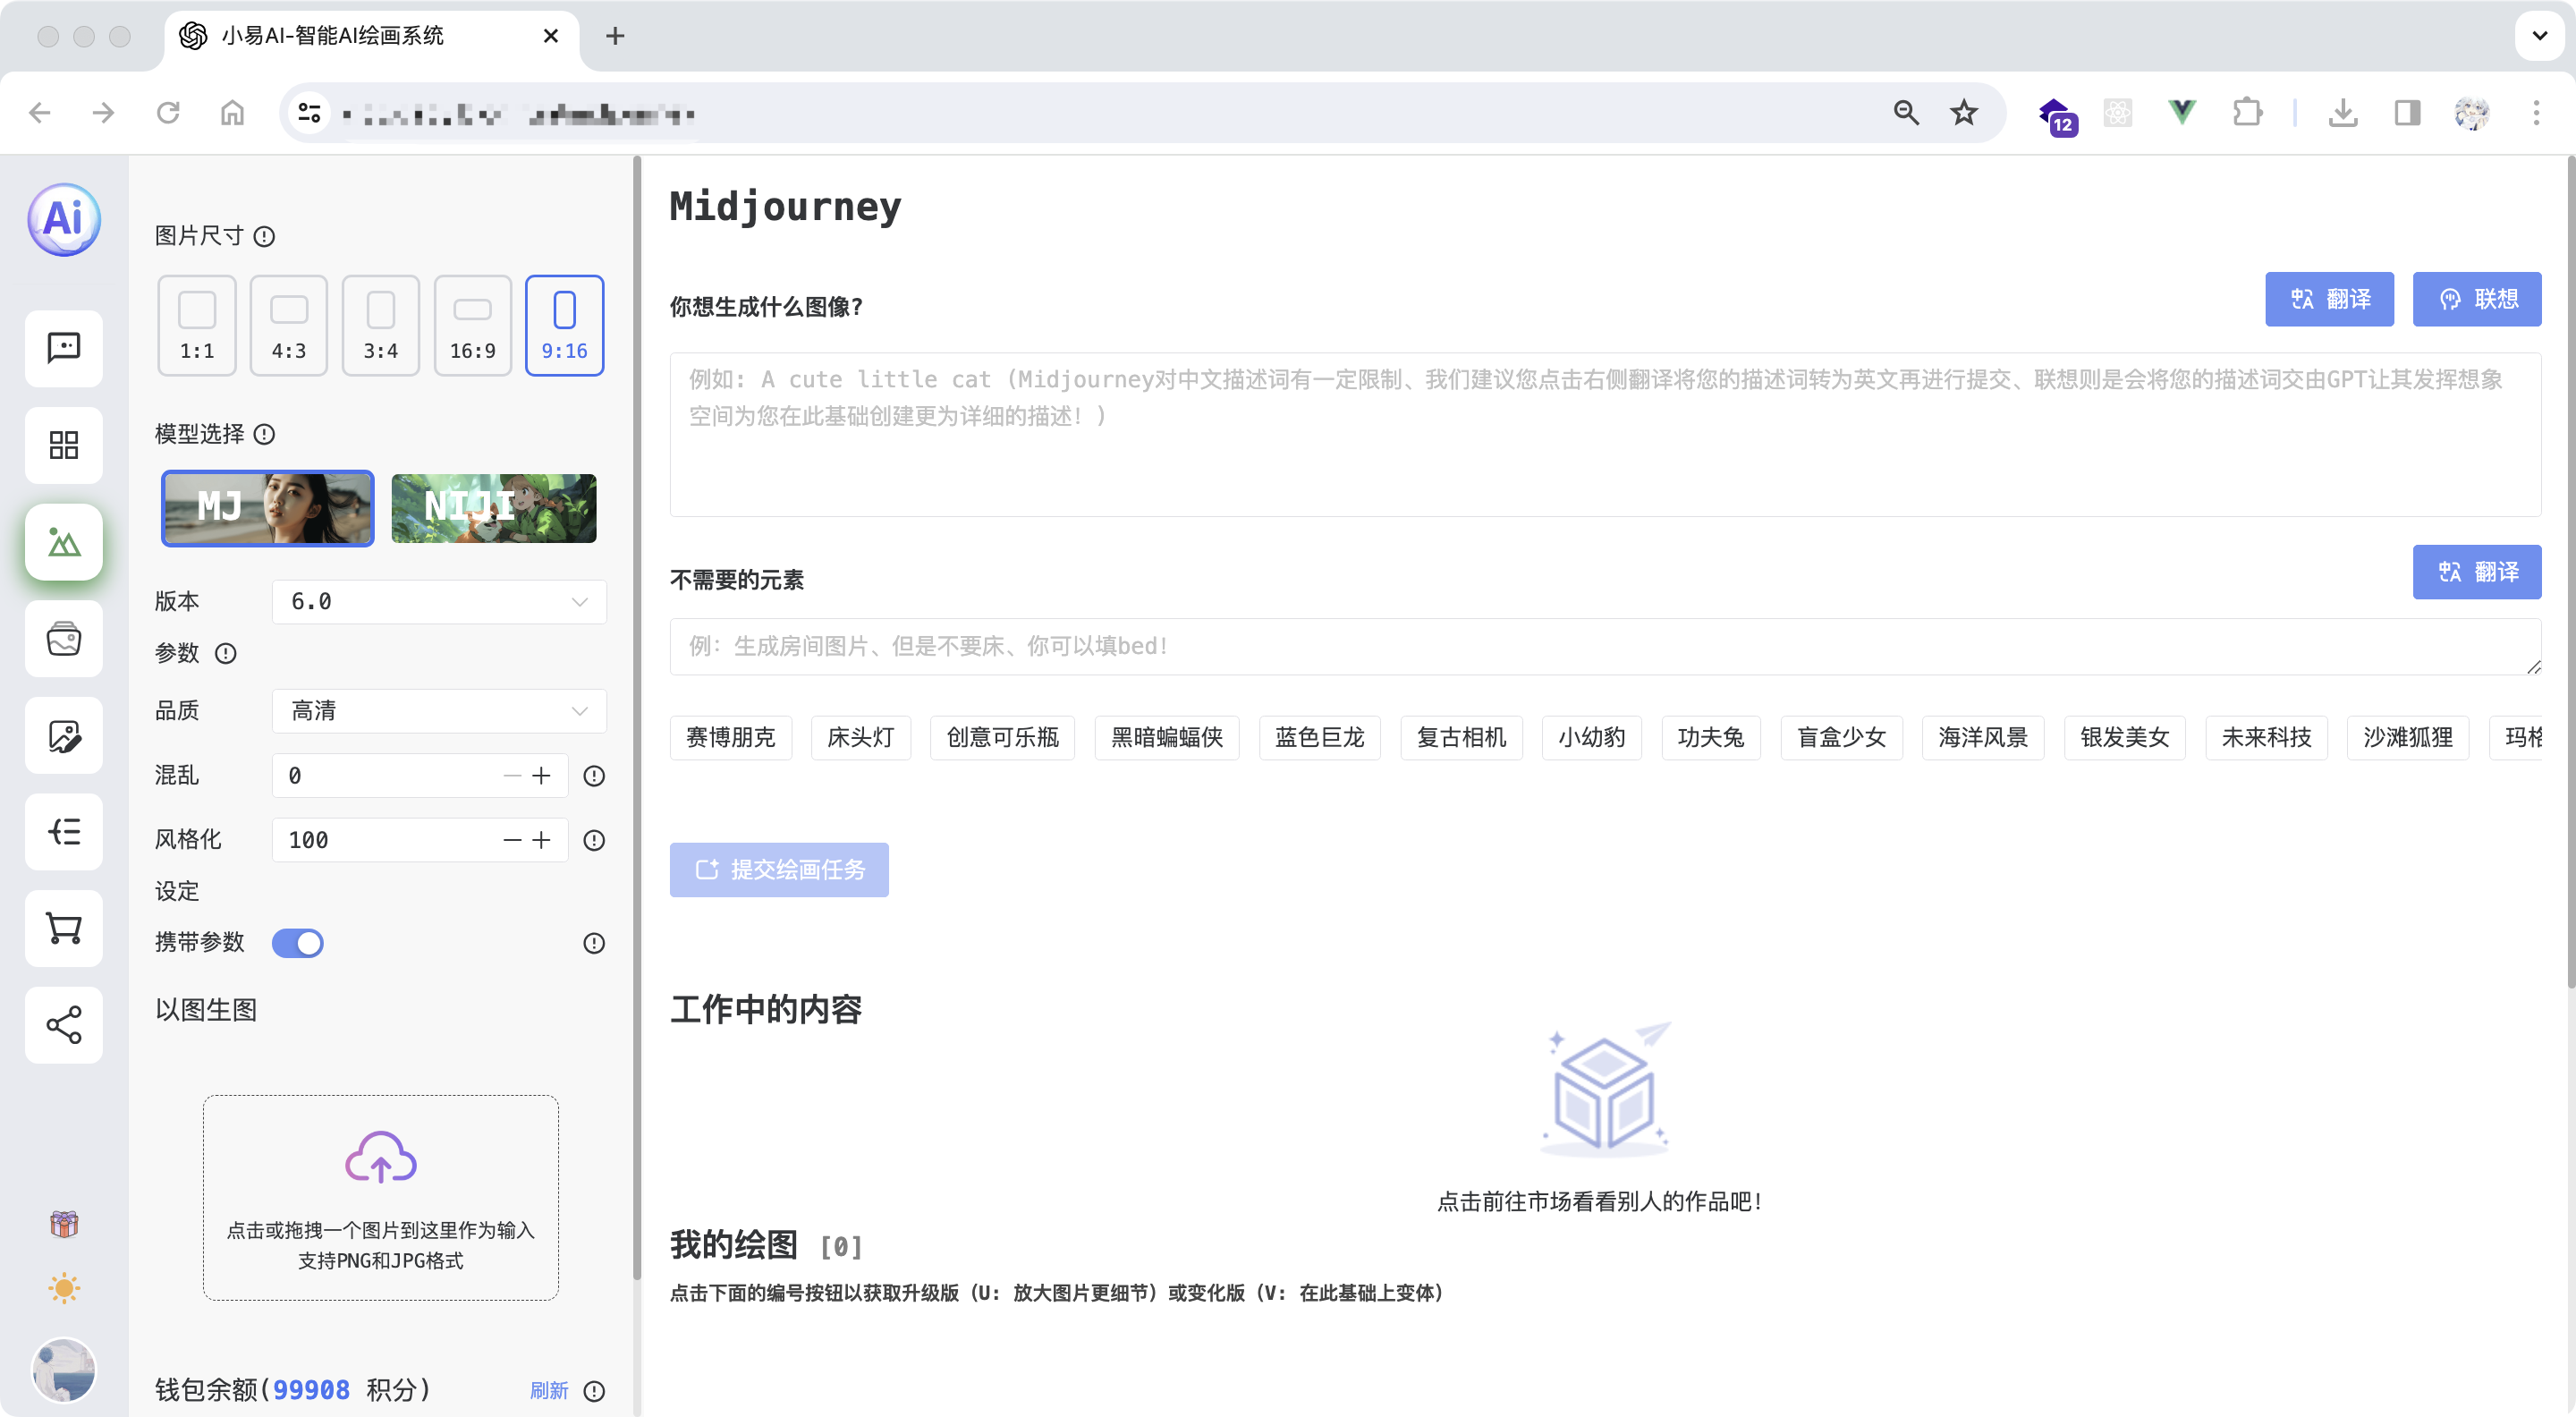Pick the 未来科技 prompt tag
This screenshot has width=2576, height=1417.
(2267, 738)
